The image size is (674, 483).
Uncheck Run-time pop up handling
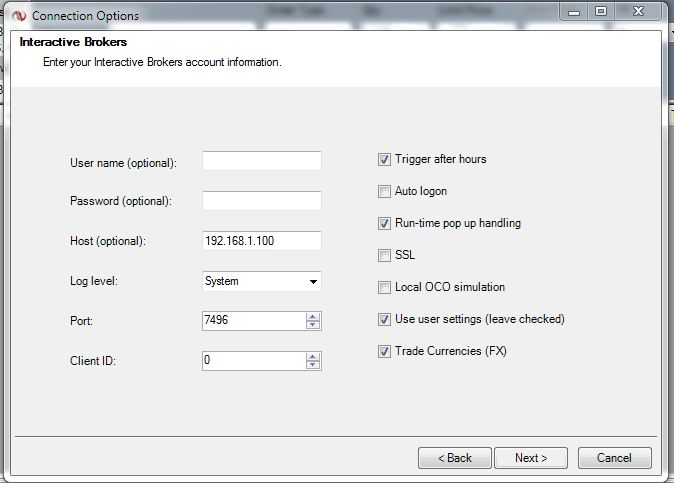[x=384, y=223]
